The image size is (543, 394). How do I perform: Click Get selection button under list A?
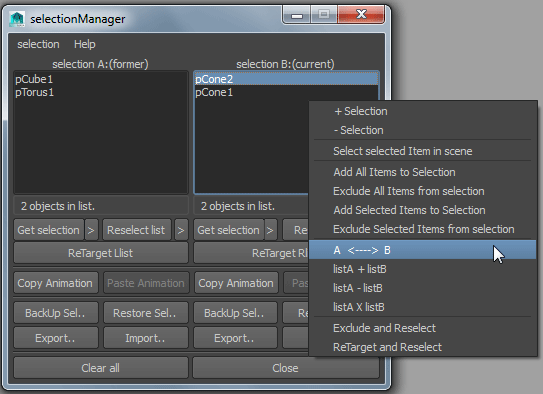(49, 230)
